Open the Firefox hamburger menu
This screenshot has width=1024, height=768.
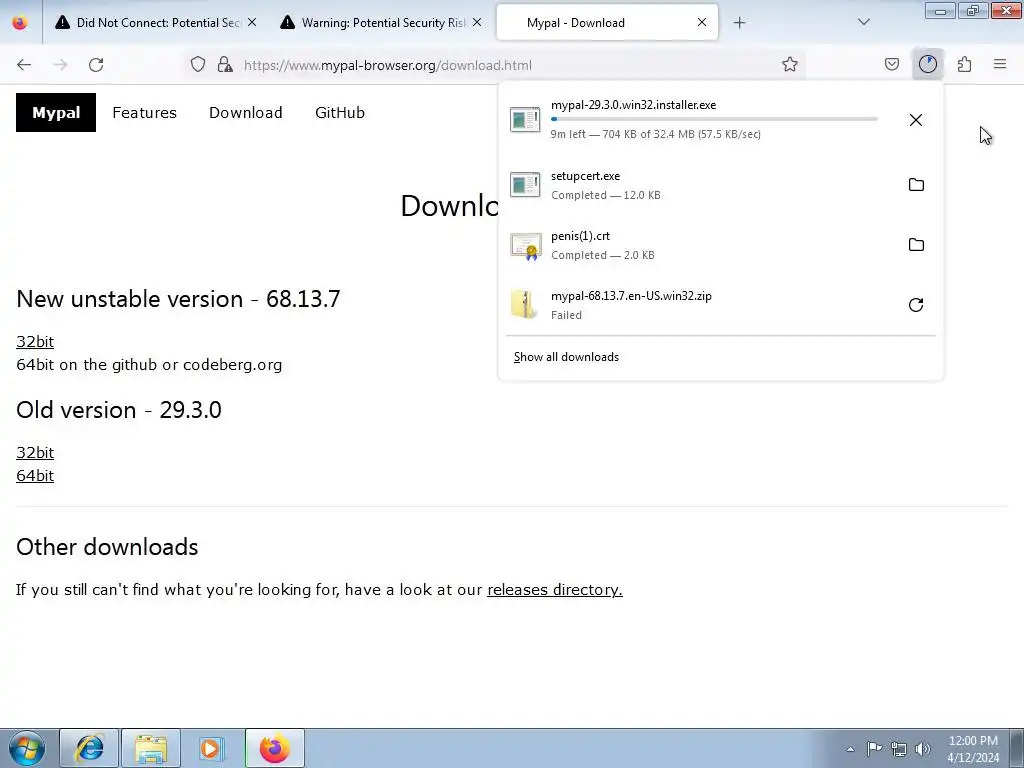click(x=1000, y=64)
